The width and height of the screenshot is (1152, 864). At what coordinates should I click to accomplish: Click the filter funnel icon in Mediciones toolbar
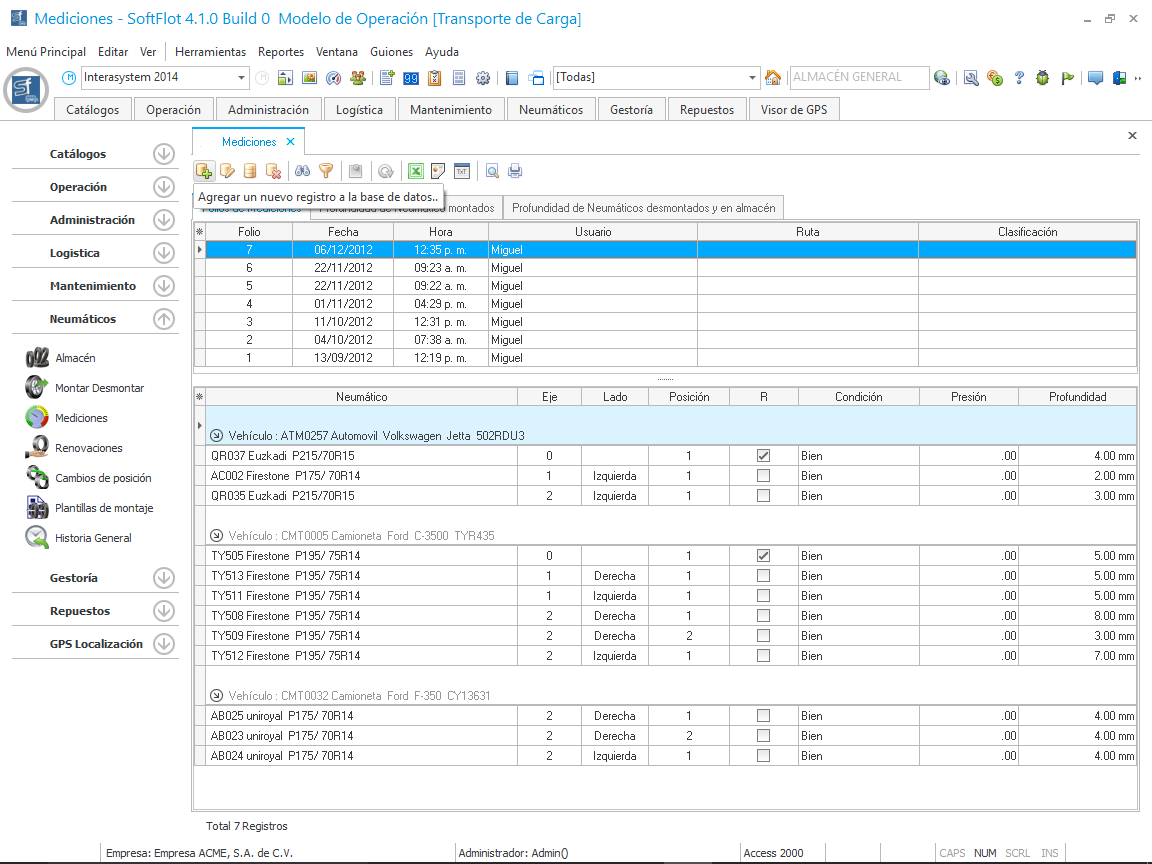pos(326,171)
